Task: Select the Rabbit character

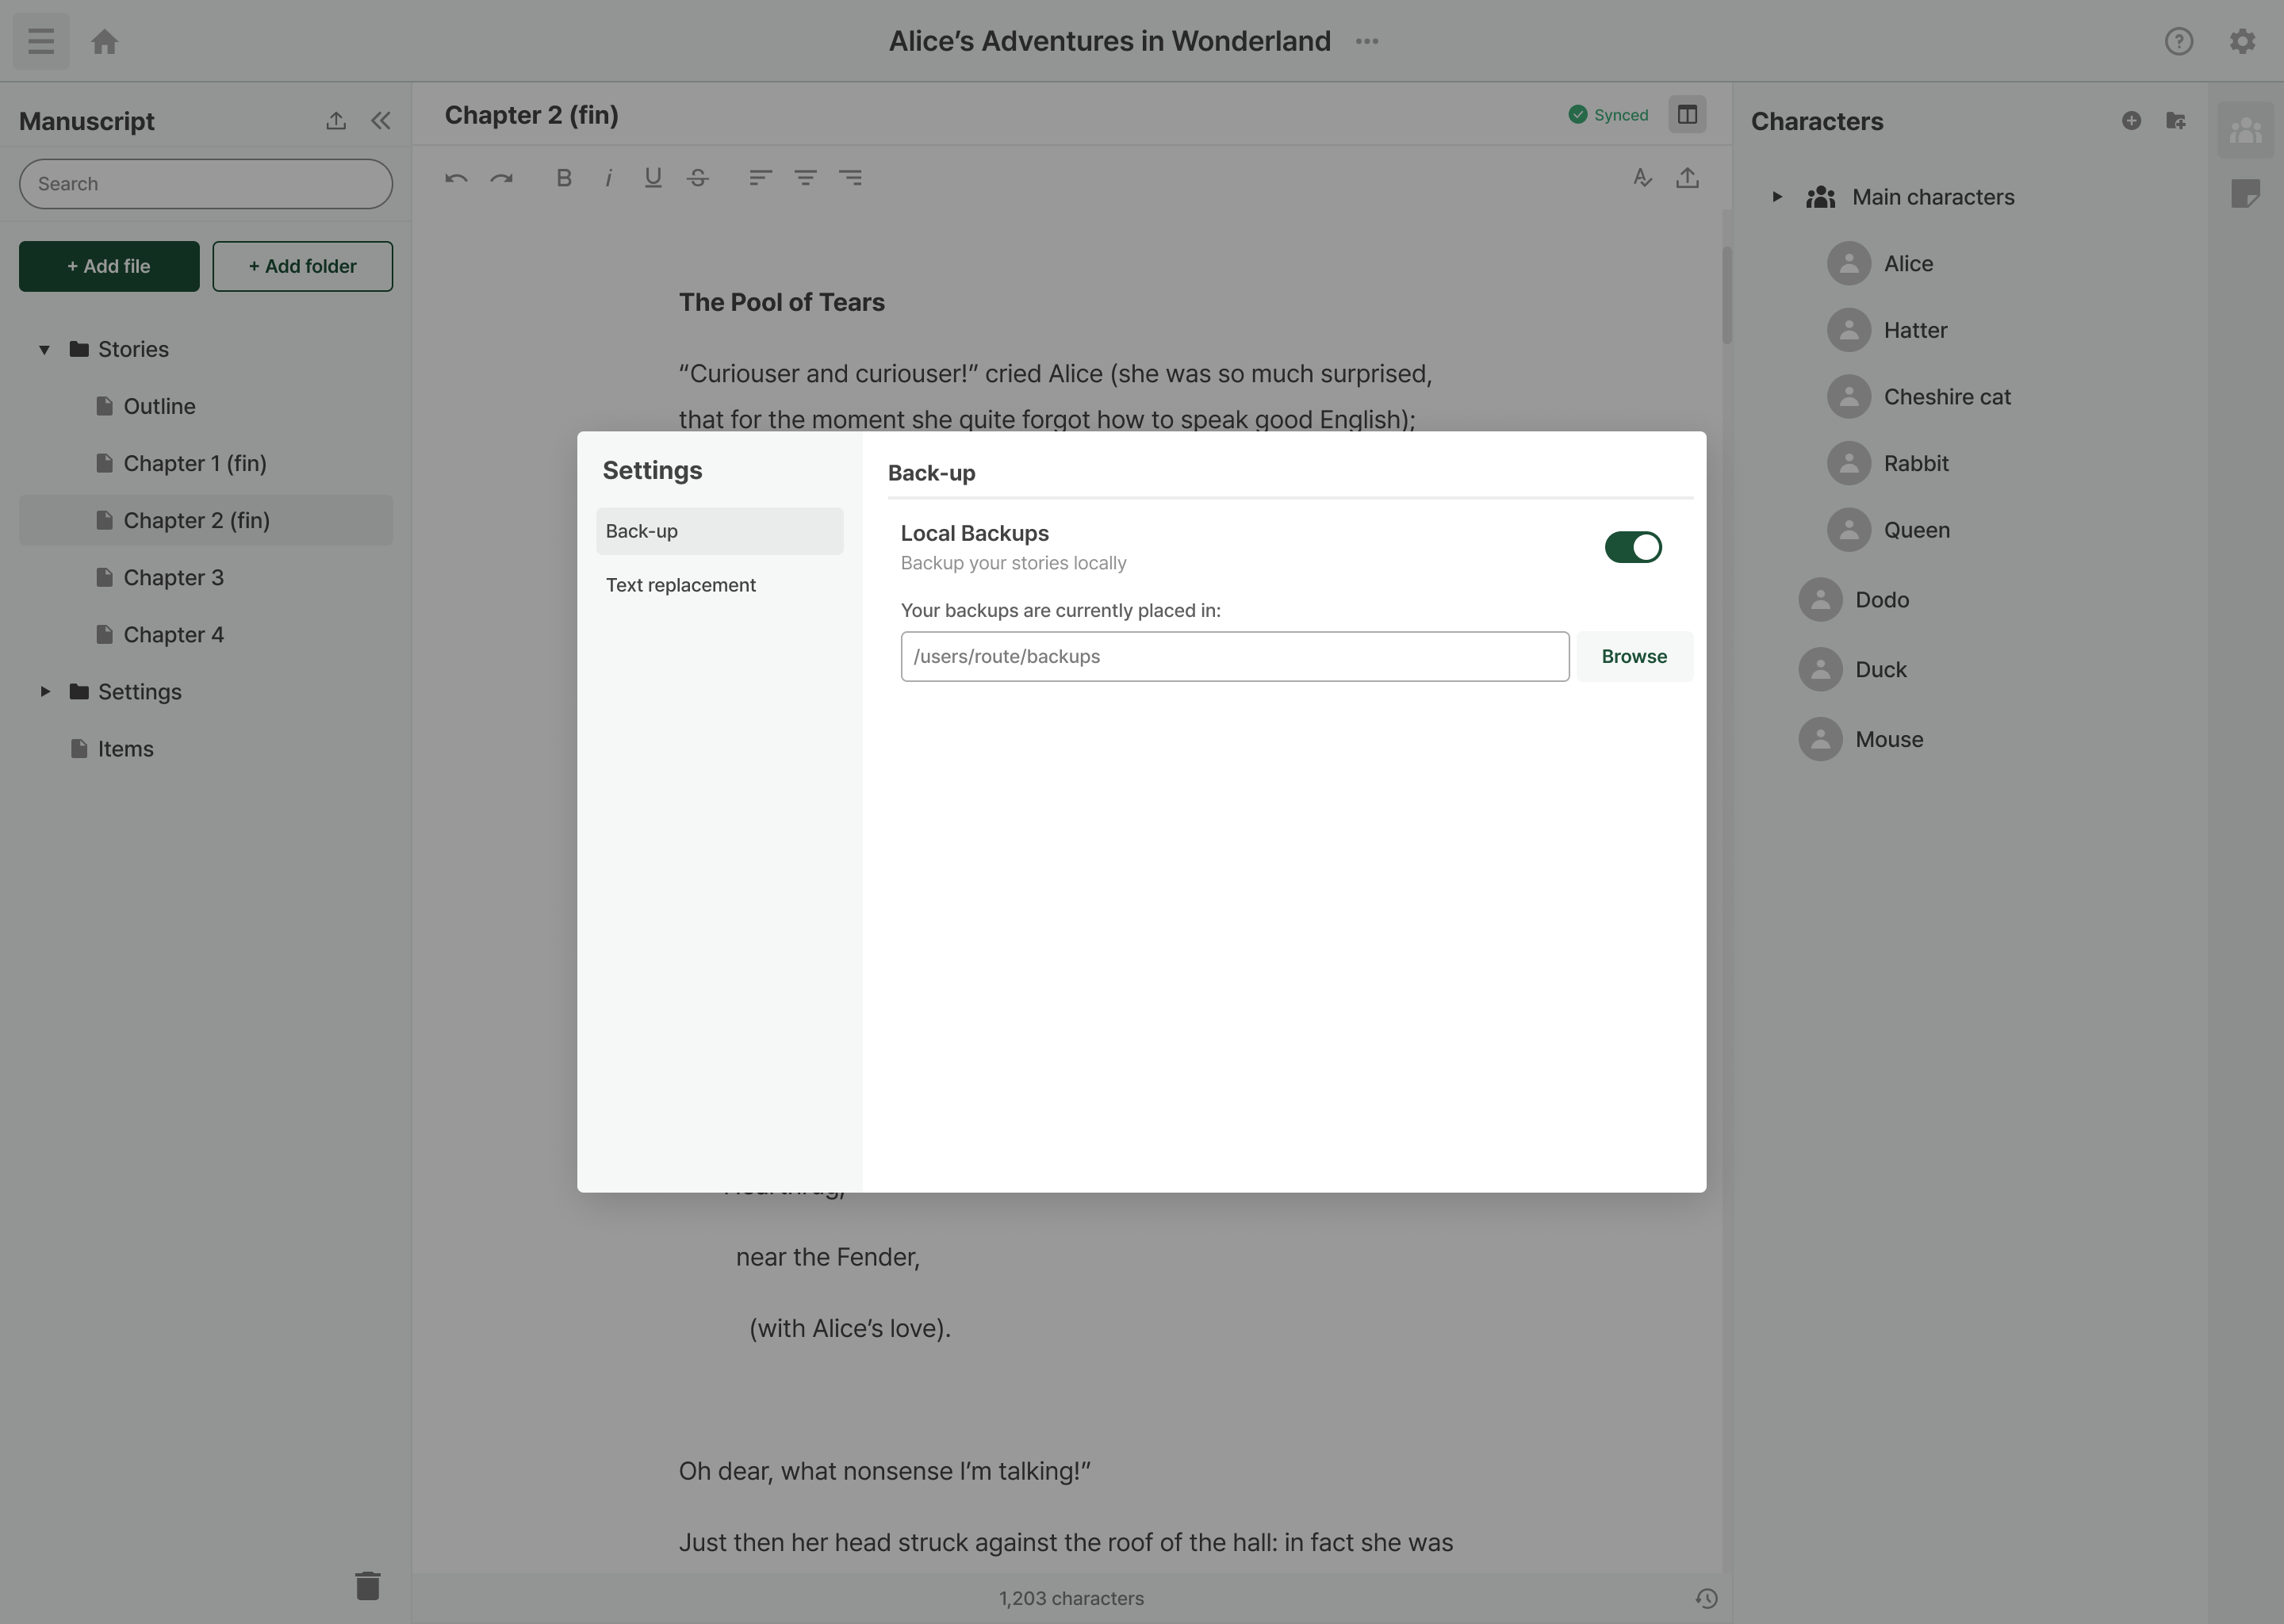Action: pos(1888,464)
